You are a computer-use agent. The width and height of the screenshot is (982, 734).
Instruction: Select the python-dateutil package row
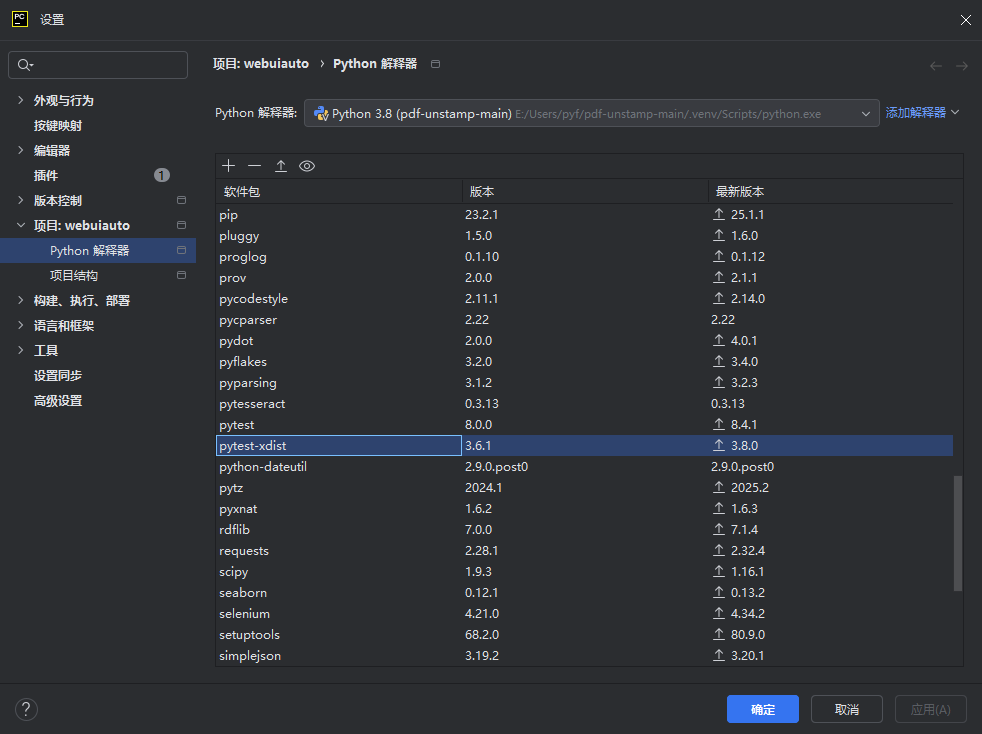coord(584,467)
